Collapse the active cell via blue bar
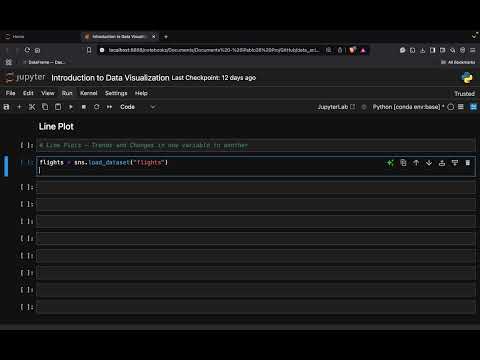This screenshot has height=360, width=480. tap(6, 166)
